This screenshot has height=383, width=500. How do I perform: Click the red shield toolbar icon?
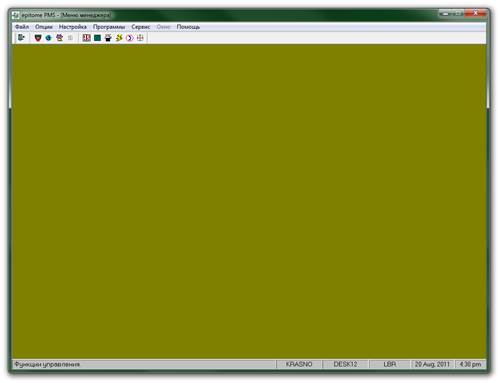(x=38, y=38)
